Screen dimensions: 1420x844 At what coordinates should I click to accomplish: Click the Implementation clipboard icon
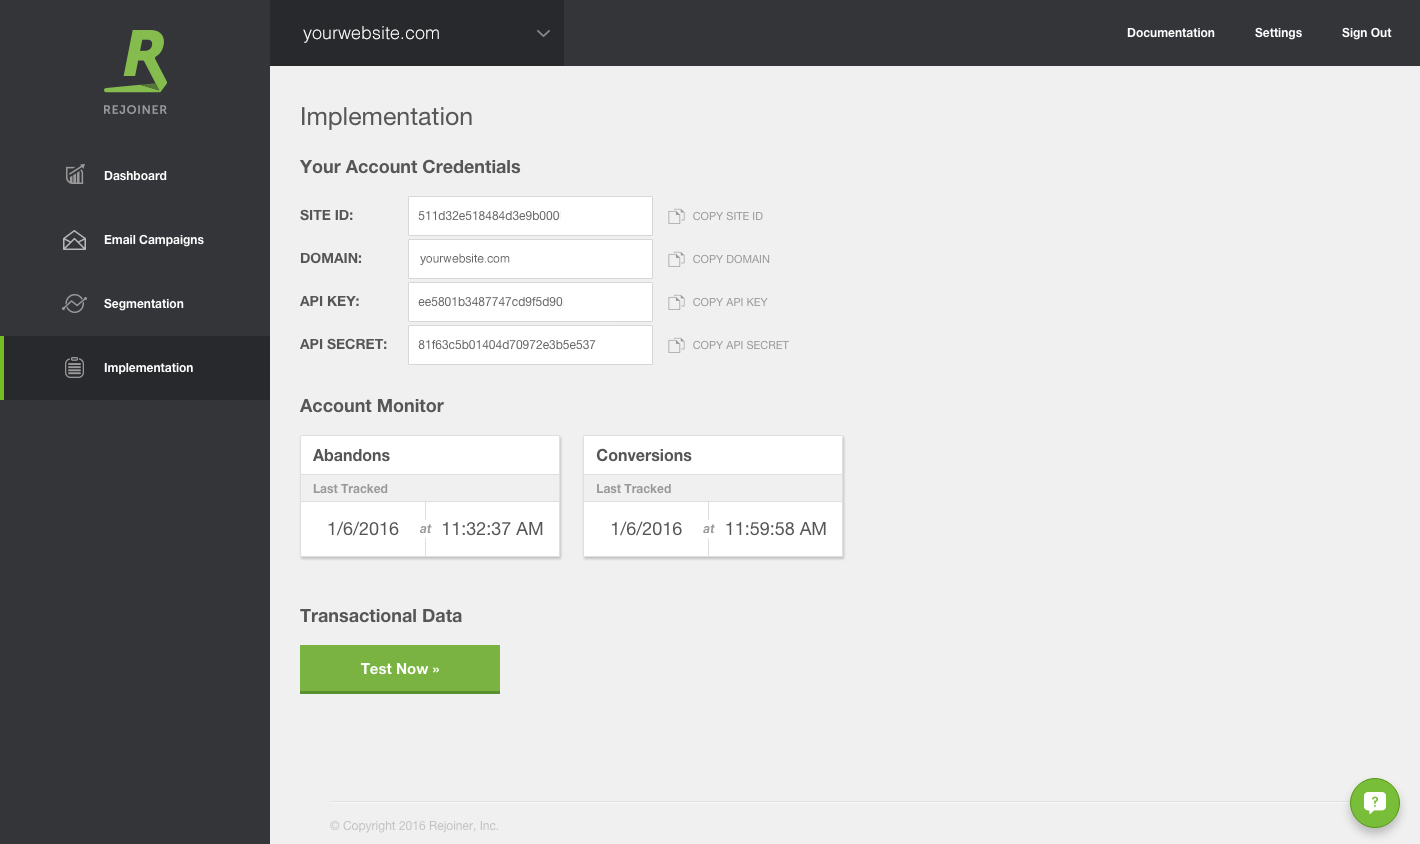[75, 368]
